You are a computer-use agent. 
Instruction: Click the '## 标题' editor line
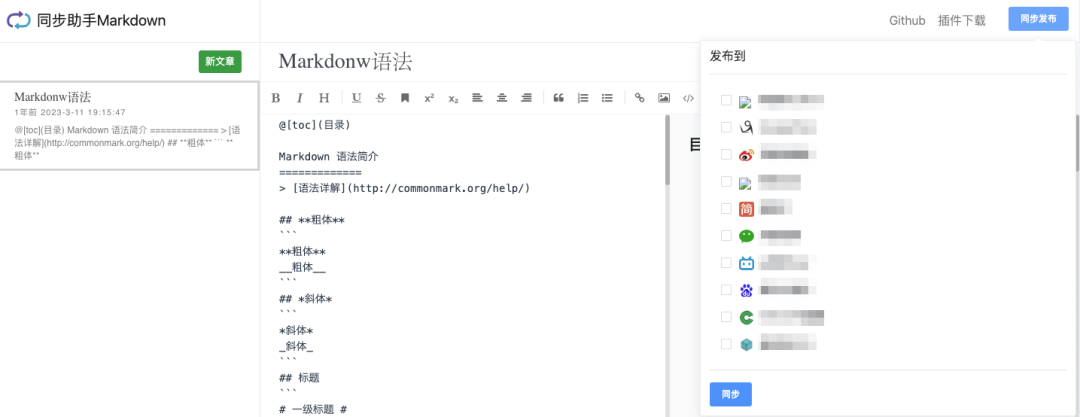299,378
